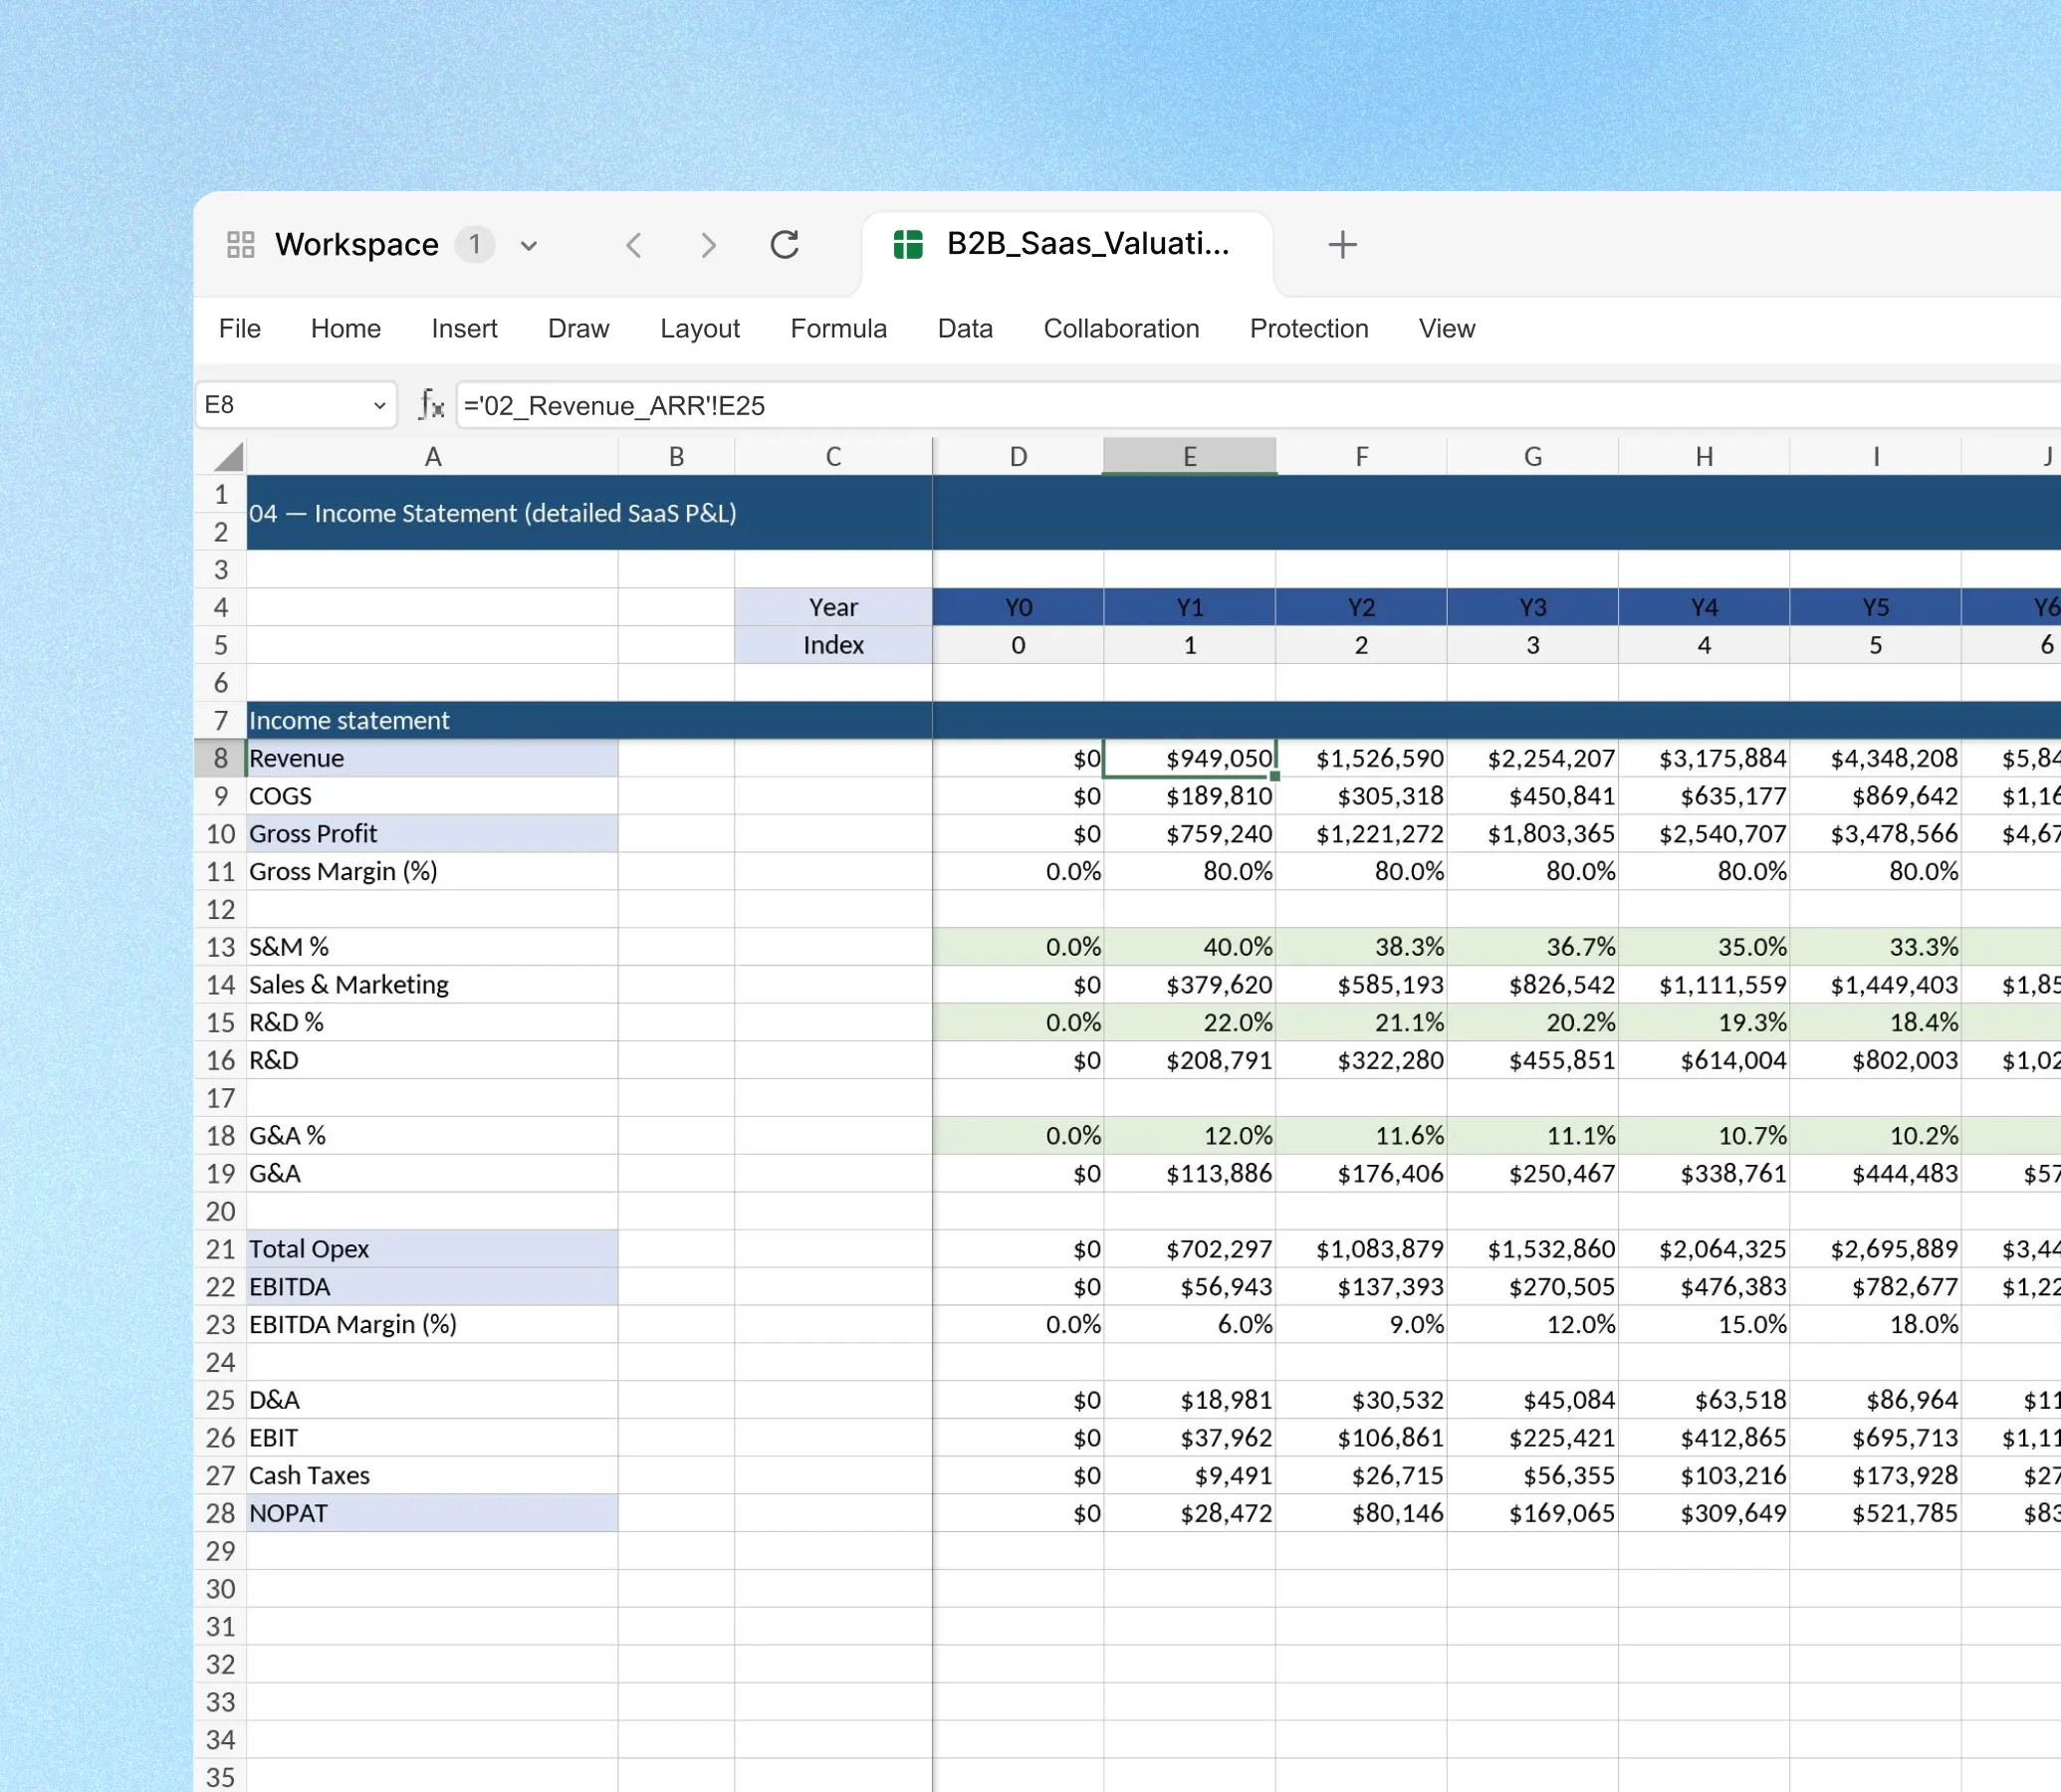Image resolution: width=2061 pixels, height=1792 pixels.
Task: Click the forward navigation arrow
Action: point(708,245)
